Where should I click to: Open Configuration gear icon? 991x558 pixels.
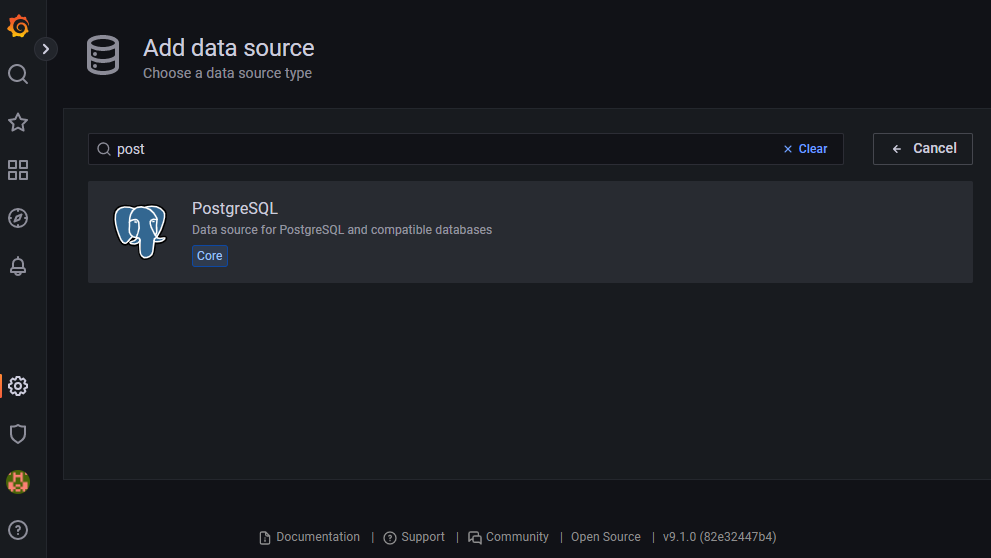tap(18, 386)
